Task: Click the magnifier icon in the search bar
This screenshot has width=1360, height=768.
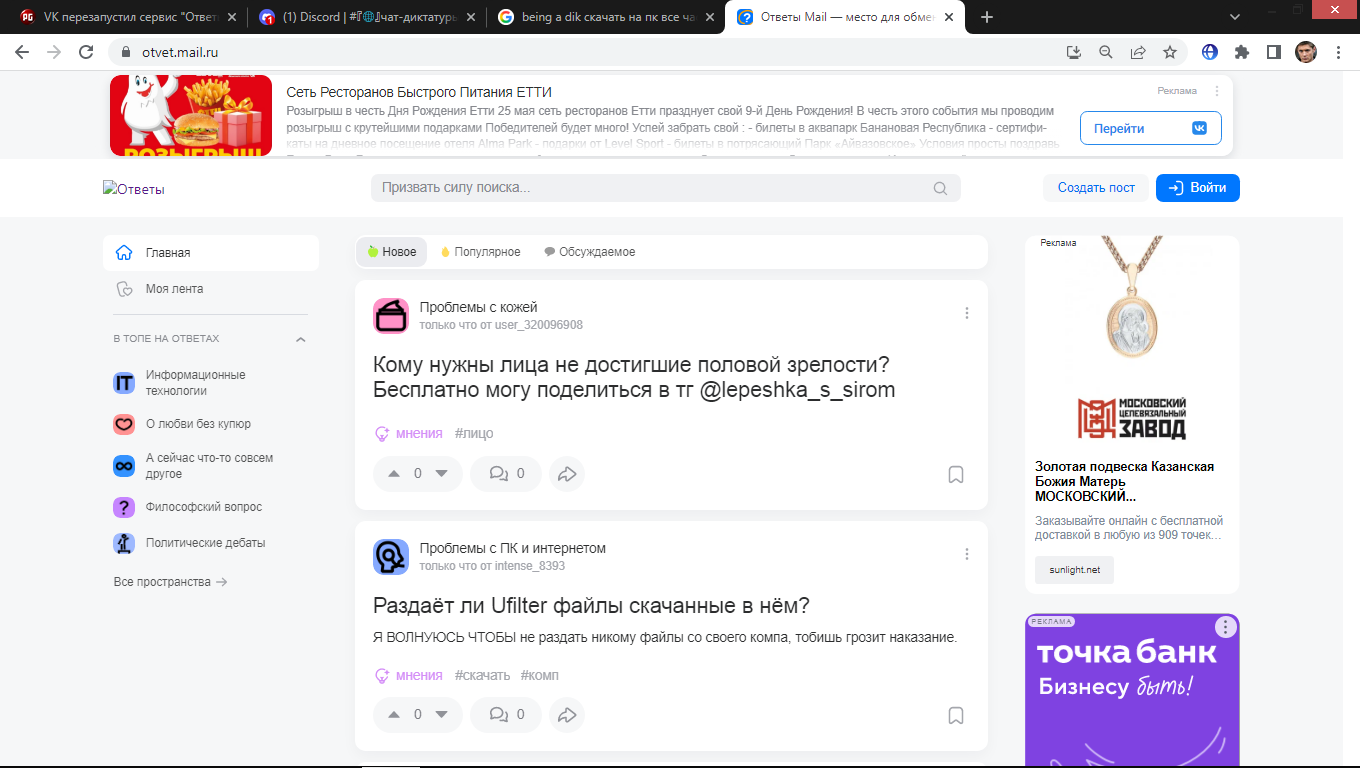Action: pyautogui.click(x=940, y=188)
